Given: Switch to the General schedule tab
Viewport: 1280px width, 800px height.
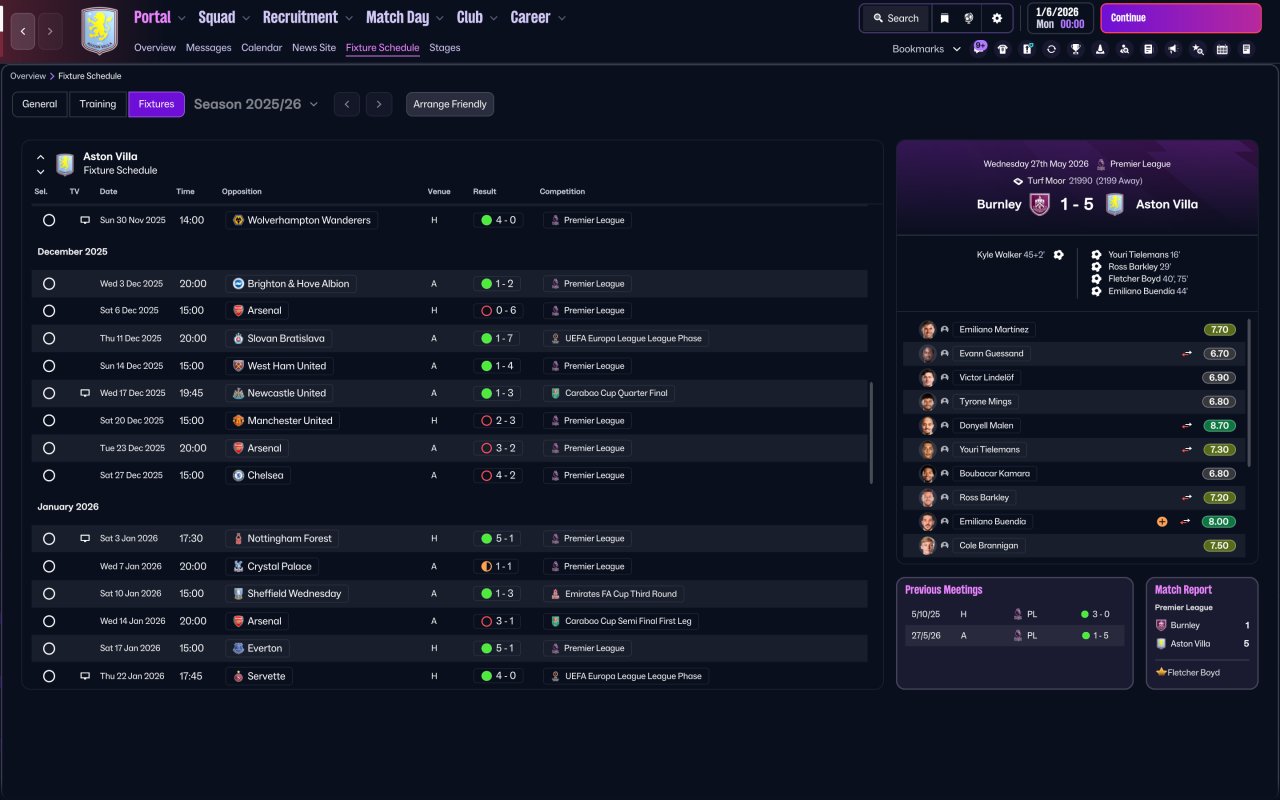Looking at the screenshot, I should tap(40, 104).
